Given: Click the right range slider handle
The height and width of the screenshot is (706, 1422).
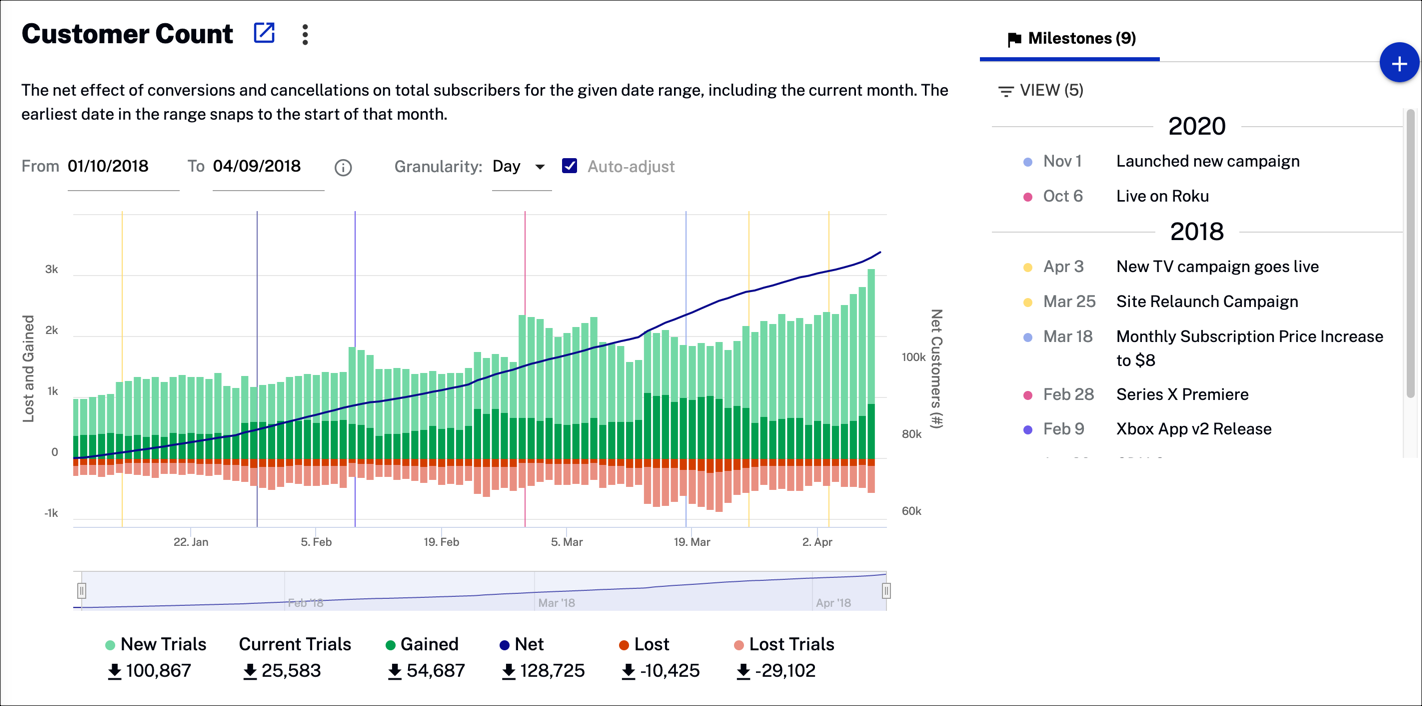Looking at the screenshot, I should [886, 591].
